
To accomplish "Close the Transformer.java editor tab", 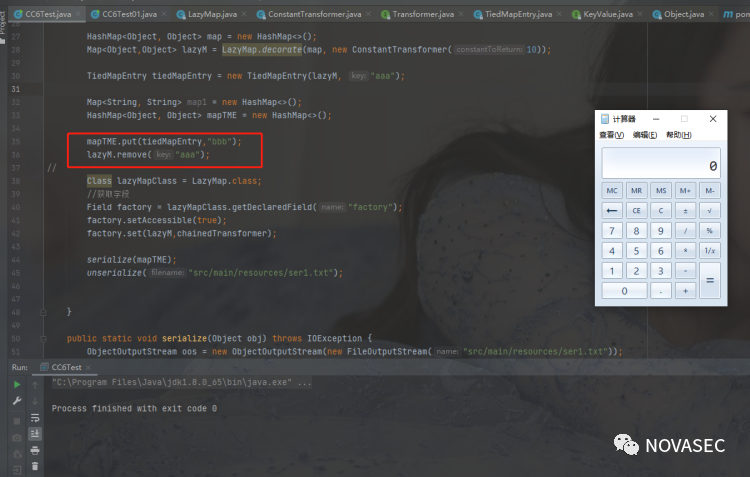I will point(461,14).
